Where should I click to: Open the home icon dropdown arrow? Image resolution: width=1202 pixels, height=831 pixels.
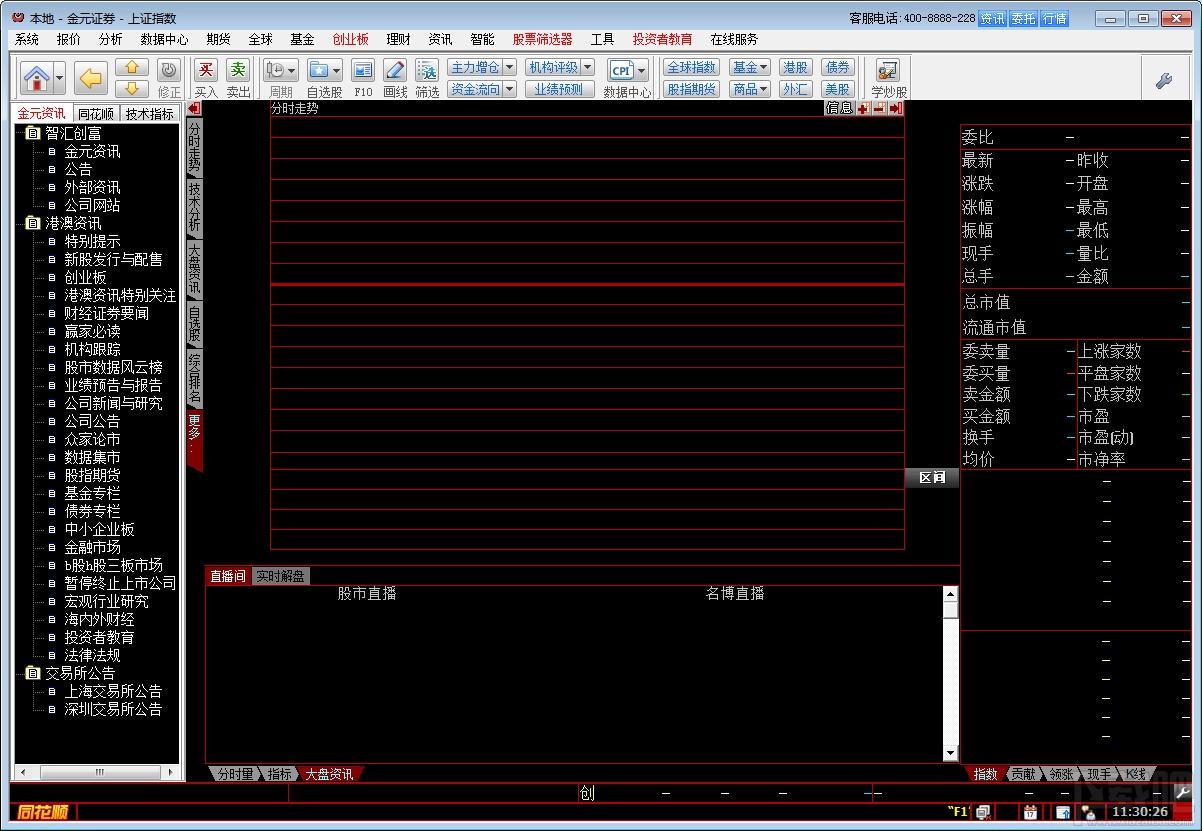(59, 77)
